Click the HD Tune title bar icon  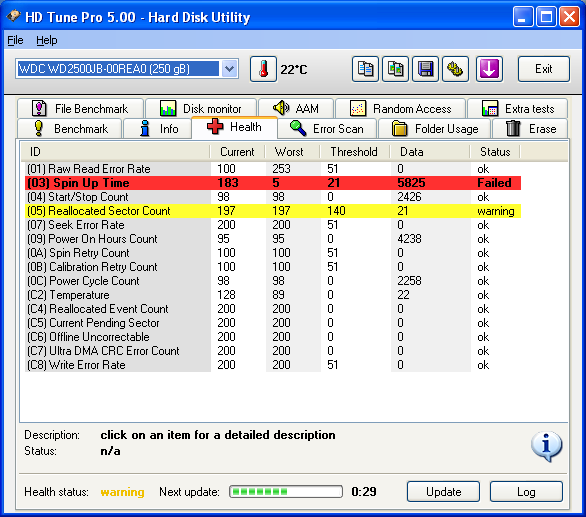[x=13, y=16]
